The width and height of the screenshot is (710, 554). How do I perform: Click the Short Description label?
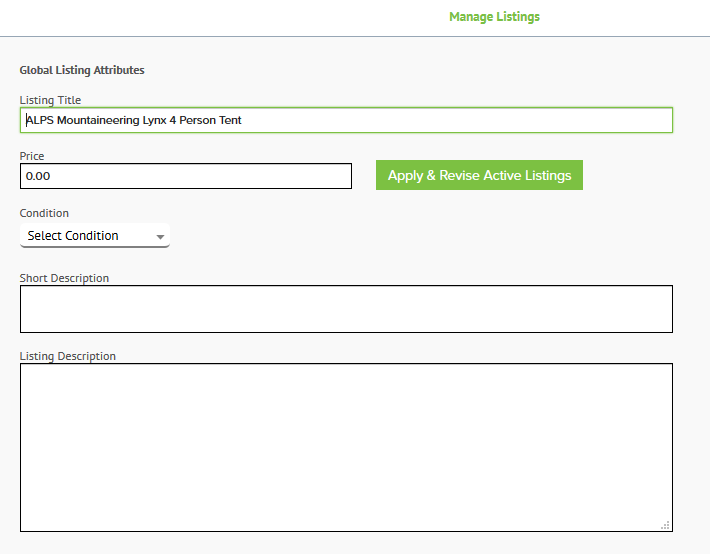click(x=64, y=278)
